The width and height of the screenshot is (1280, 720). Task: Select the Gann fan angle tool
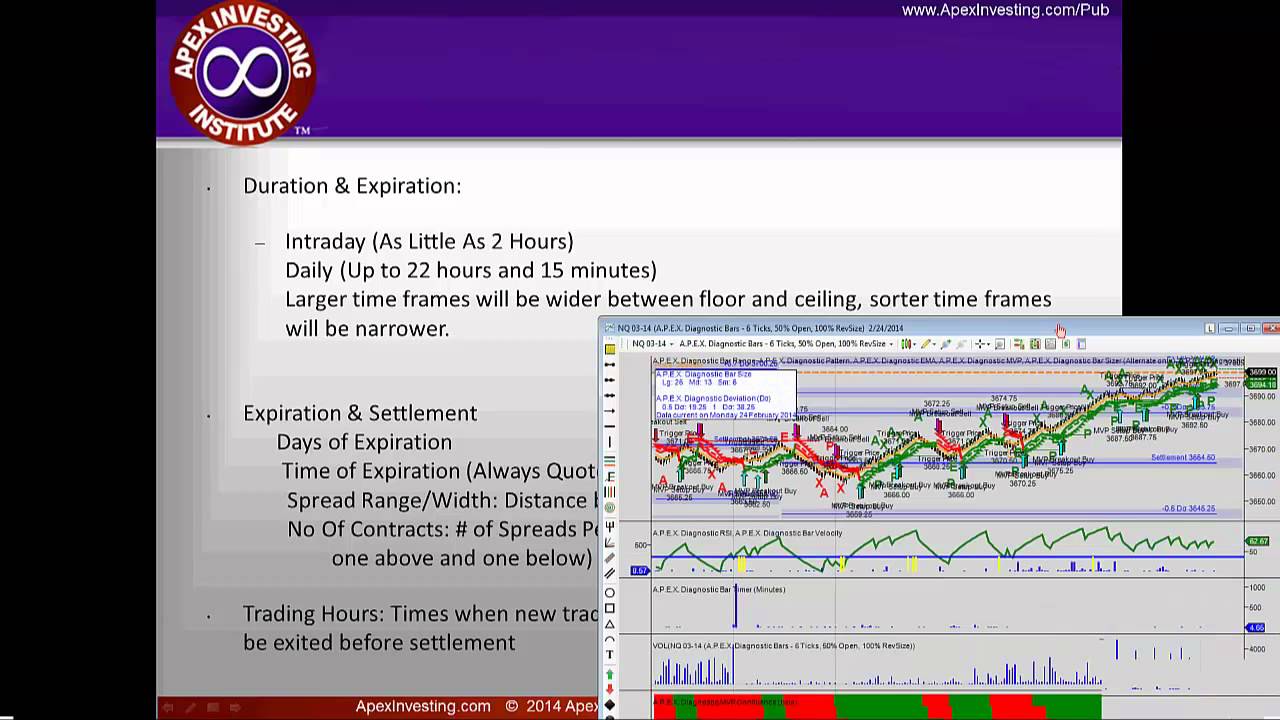tap(610, 541)
